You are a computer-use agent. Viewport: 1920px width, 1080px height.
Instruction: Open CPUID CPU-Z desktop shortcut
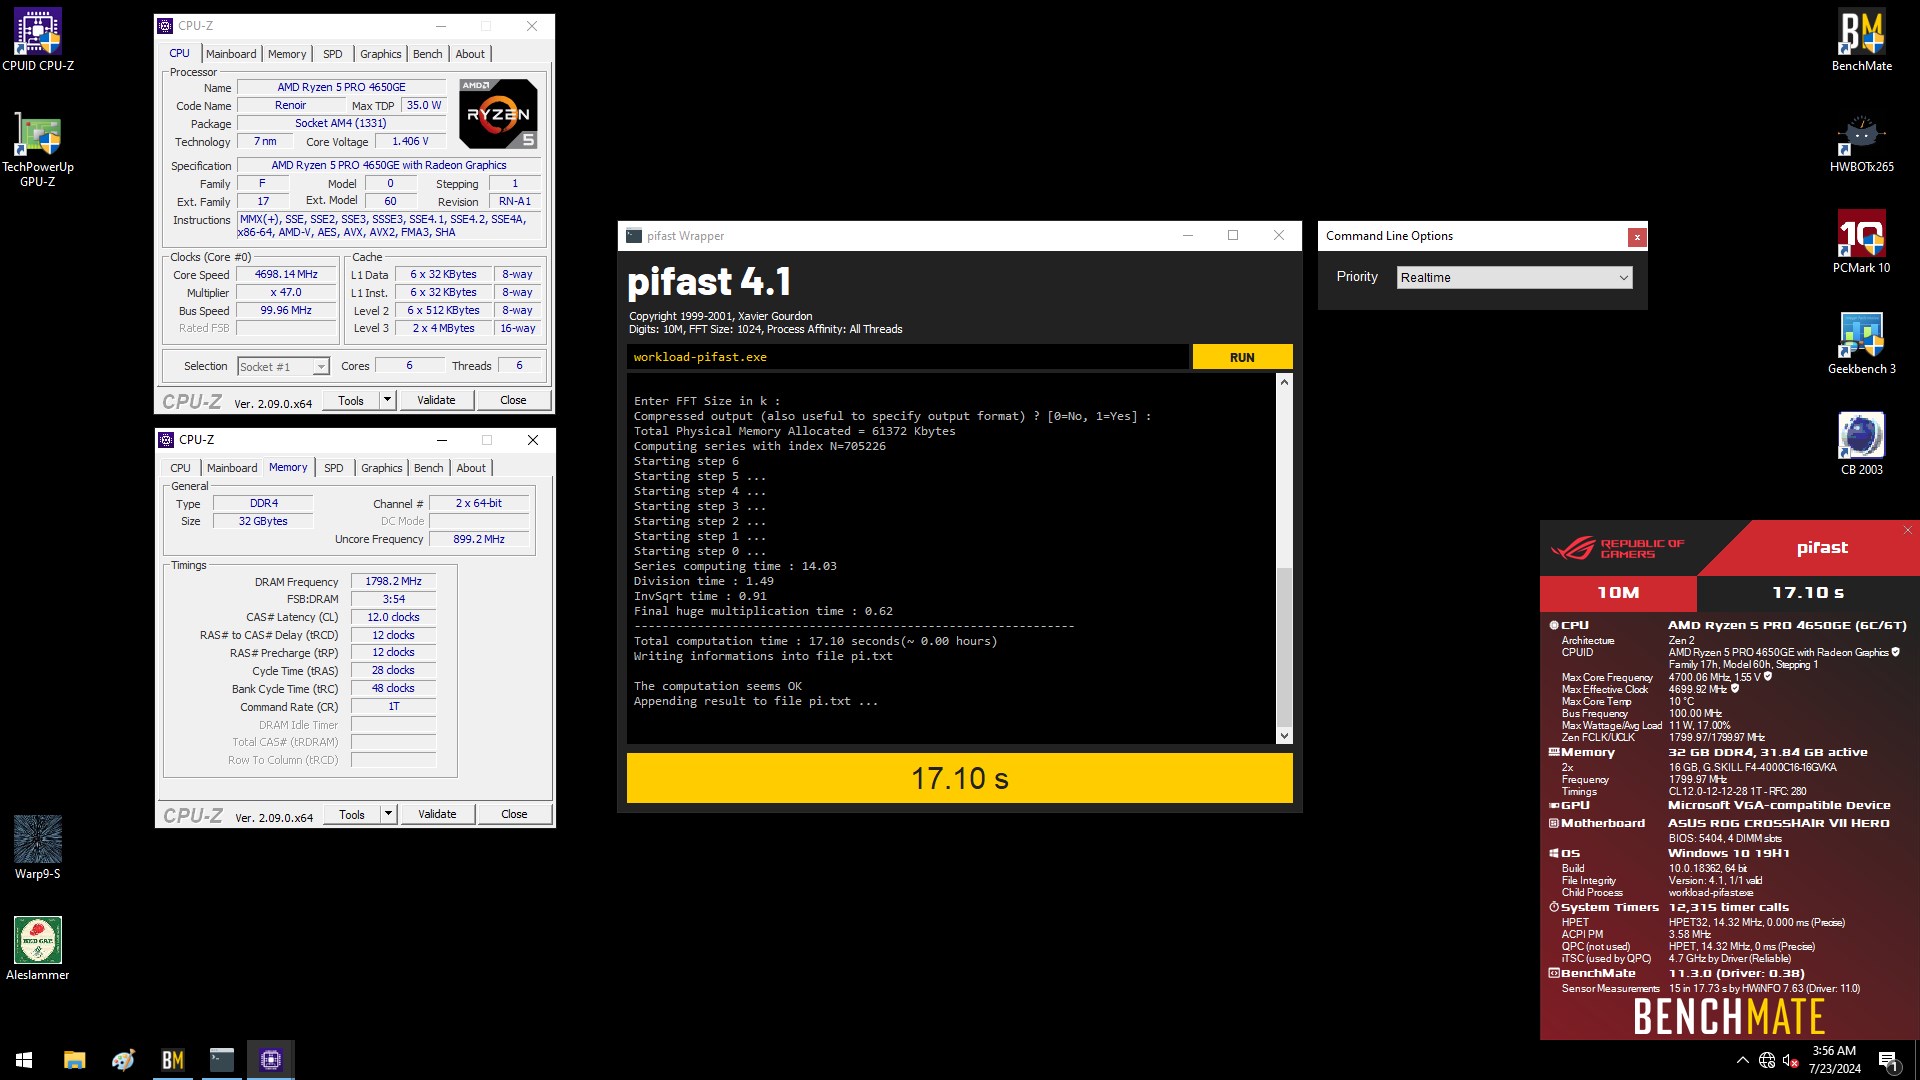pyautogui.click(x=38, y=40)
